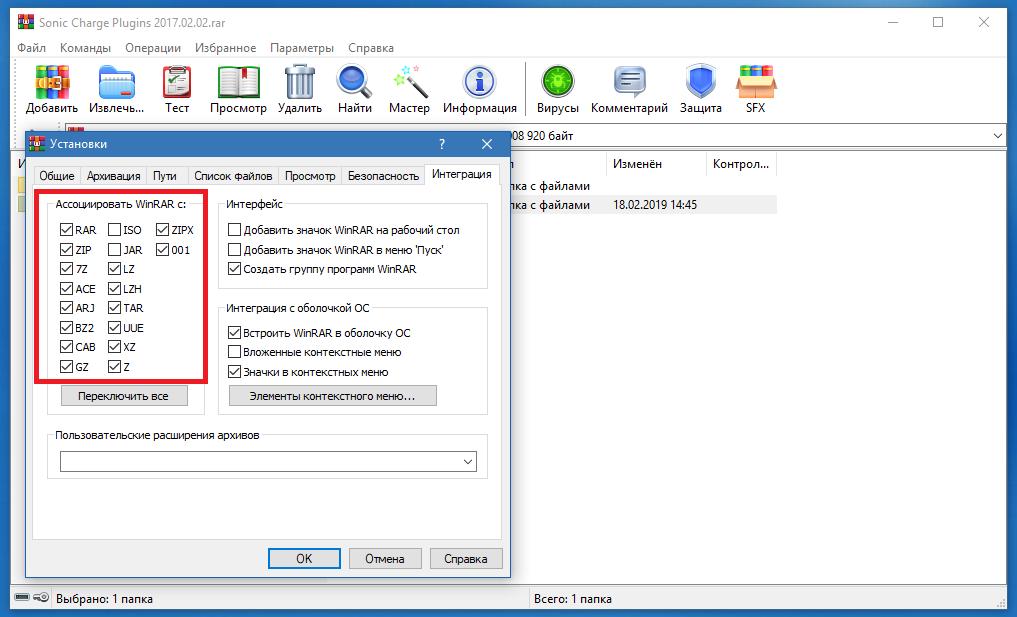
Task: Enable 'Вложенные контекстные меню' checkbox
Action: point(235,352)
